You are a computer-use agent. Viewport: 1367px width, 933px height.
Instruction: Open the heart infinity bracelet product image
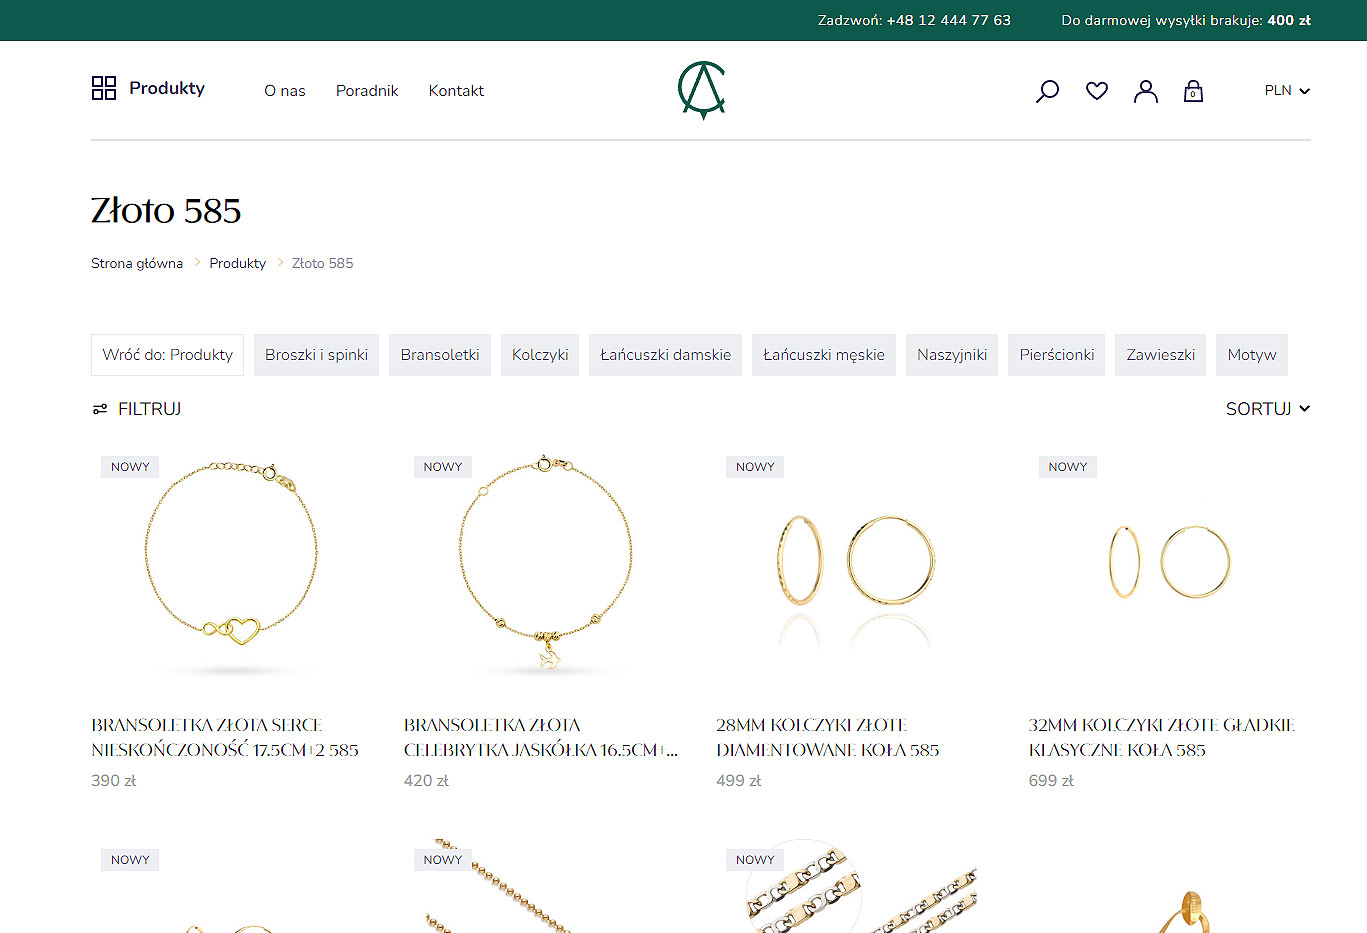click(x=232, y=564)
